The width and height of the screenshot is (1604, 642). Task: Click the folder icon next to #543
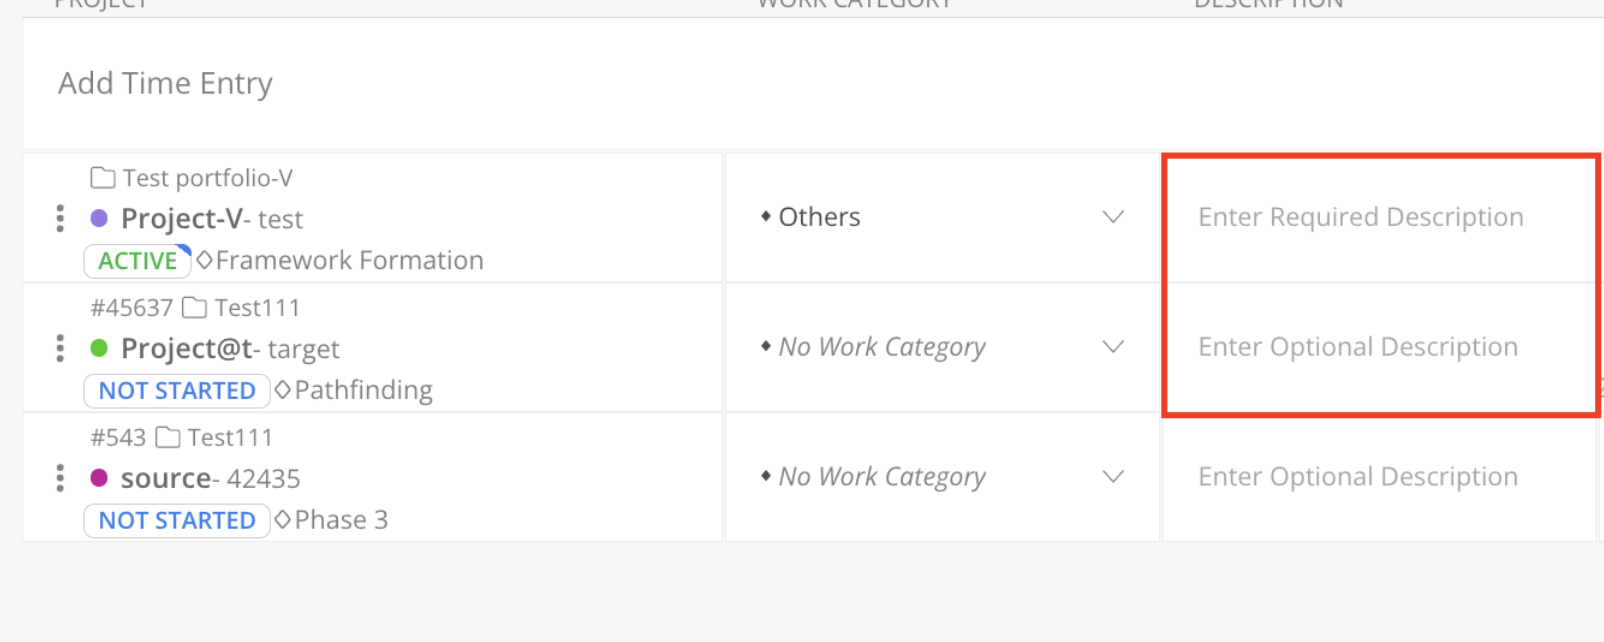pyautogui.click(x=168, y=438)
